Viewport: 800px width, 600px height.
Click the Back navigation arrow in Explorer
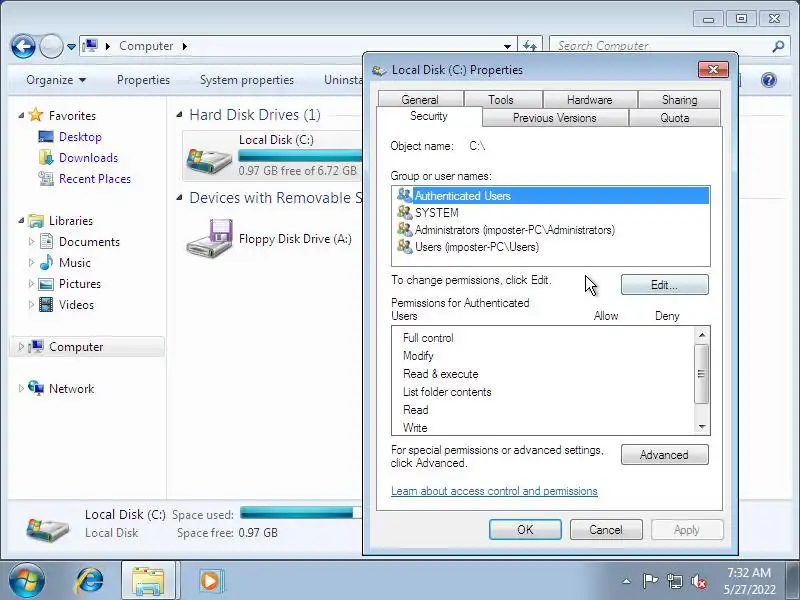click(23, 46)
